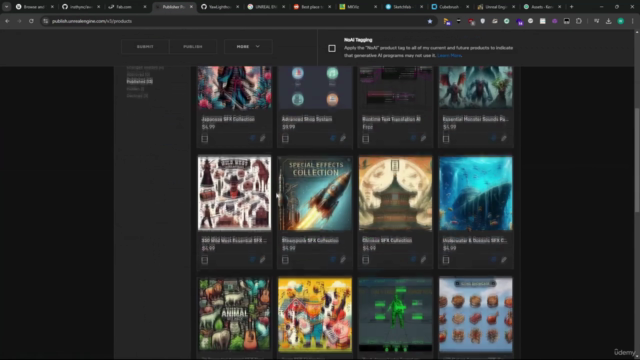Filter by Published products in sidebar
The height and width of the screenshot is (360, 640).
click(140, 82)
